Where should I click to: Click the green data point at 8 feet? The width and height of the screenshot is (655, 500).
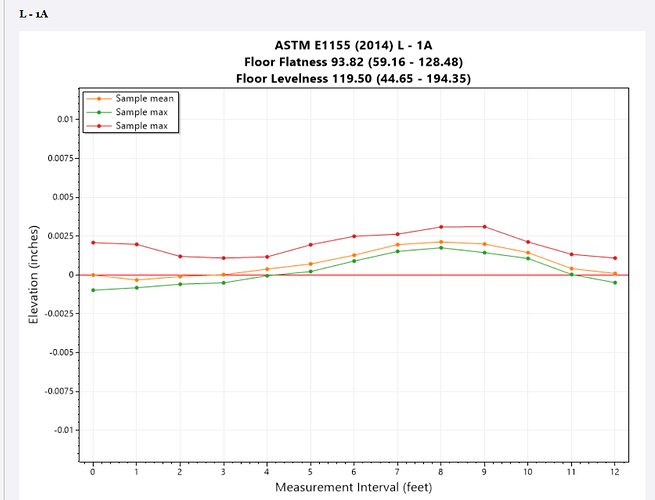point(441,247)
